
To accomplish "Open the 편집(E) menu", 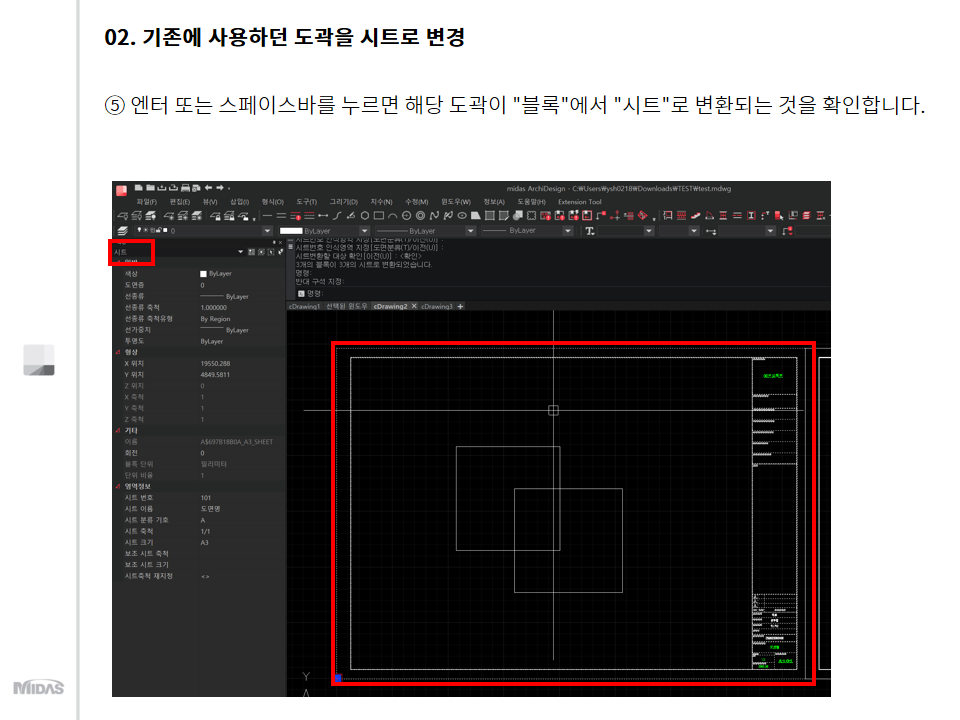I will coord(179,202).
